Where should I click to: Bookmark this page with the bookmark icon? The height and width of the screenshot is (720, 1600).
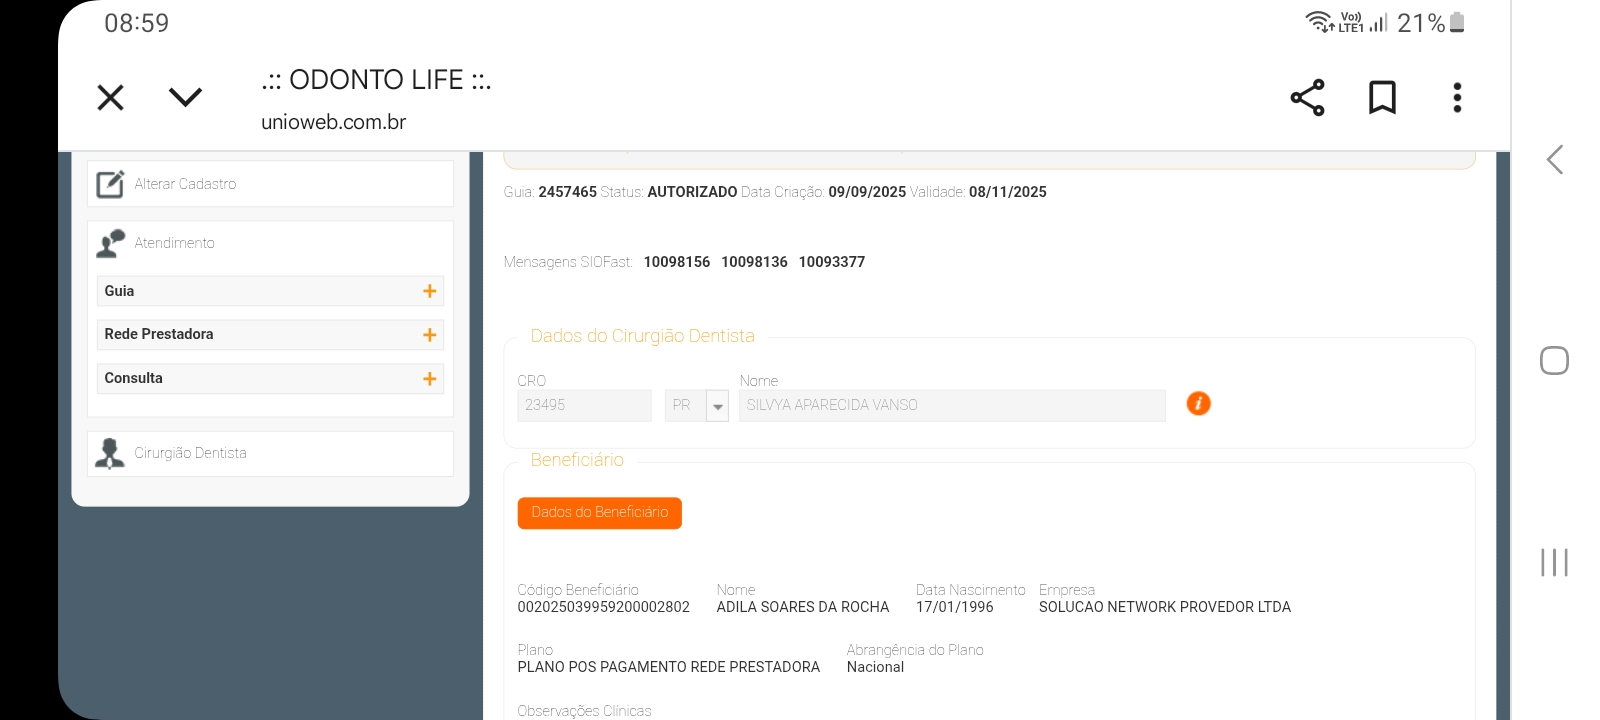1382,97
